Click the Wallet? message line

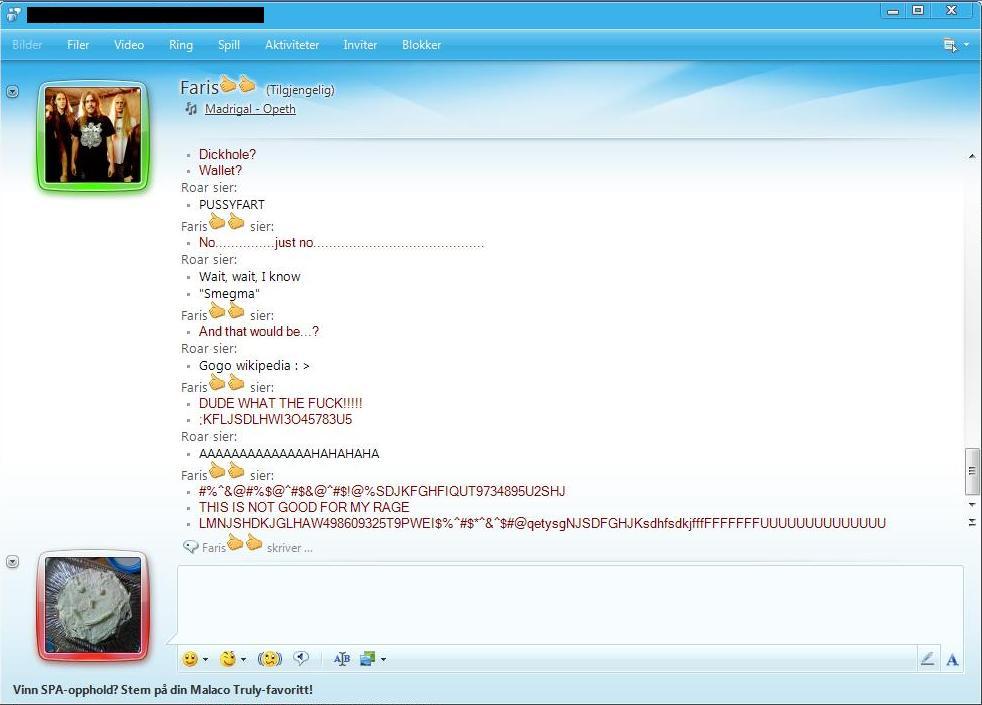(x=220, y=170)
